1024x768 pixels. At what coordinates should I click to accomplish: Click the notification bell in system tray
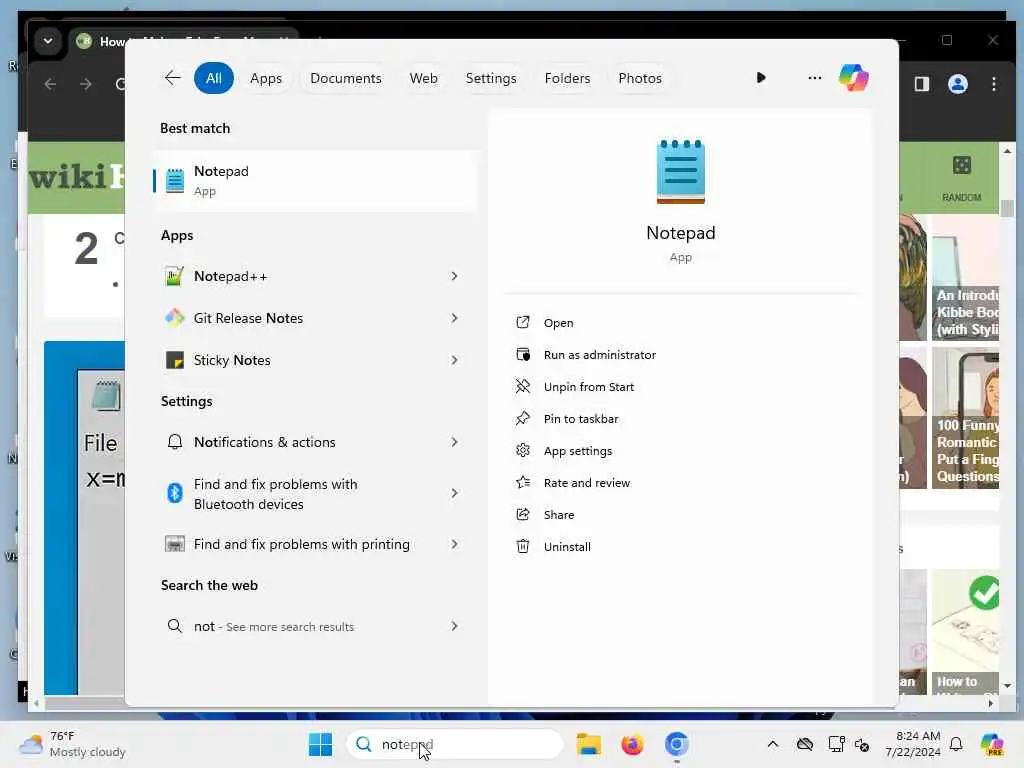(x=956, y=744)
